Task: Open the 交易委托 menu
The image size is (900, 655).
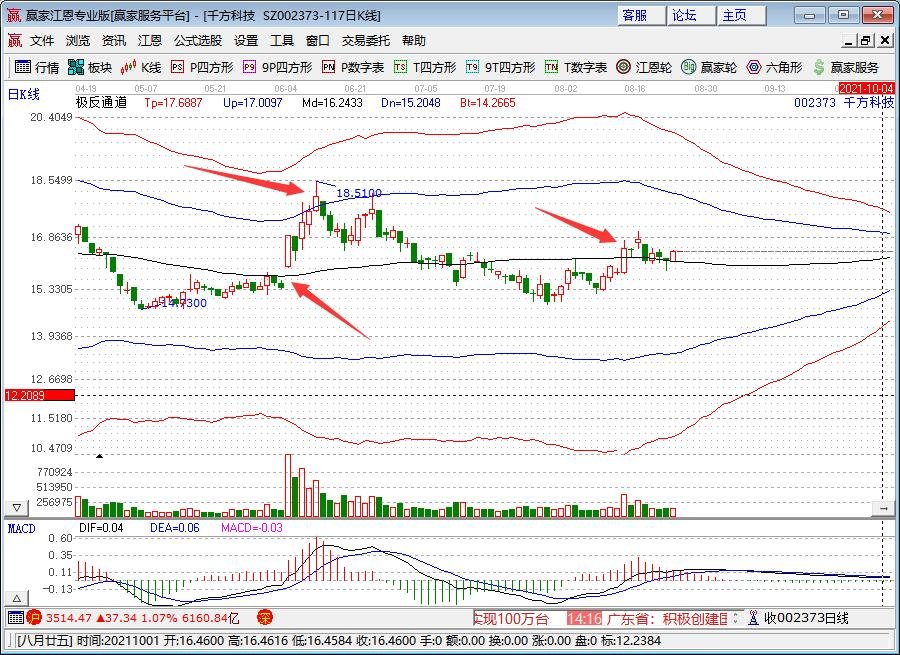Action: point(366,41)
